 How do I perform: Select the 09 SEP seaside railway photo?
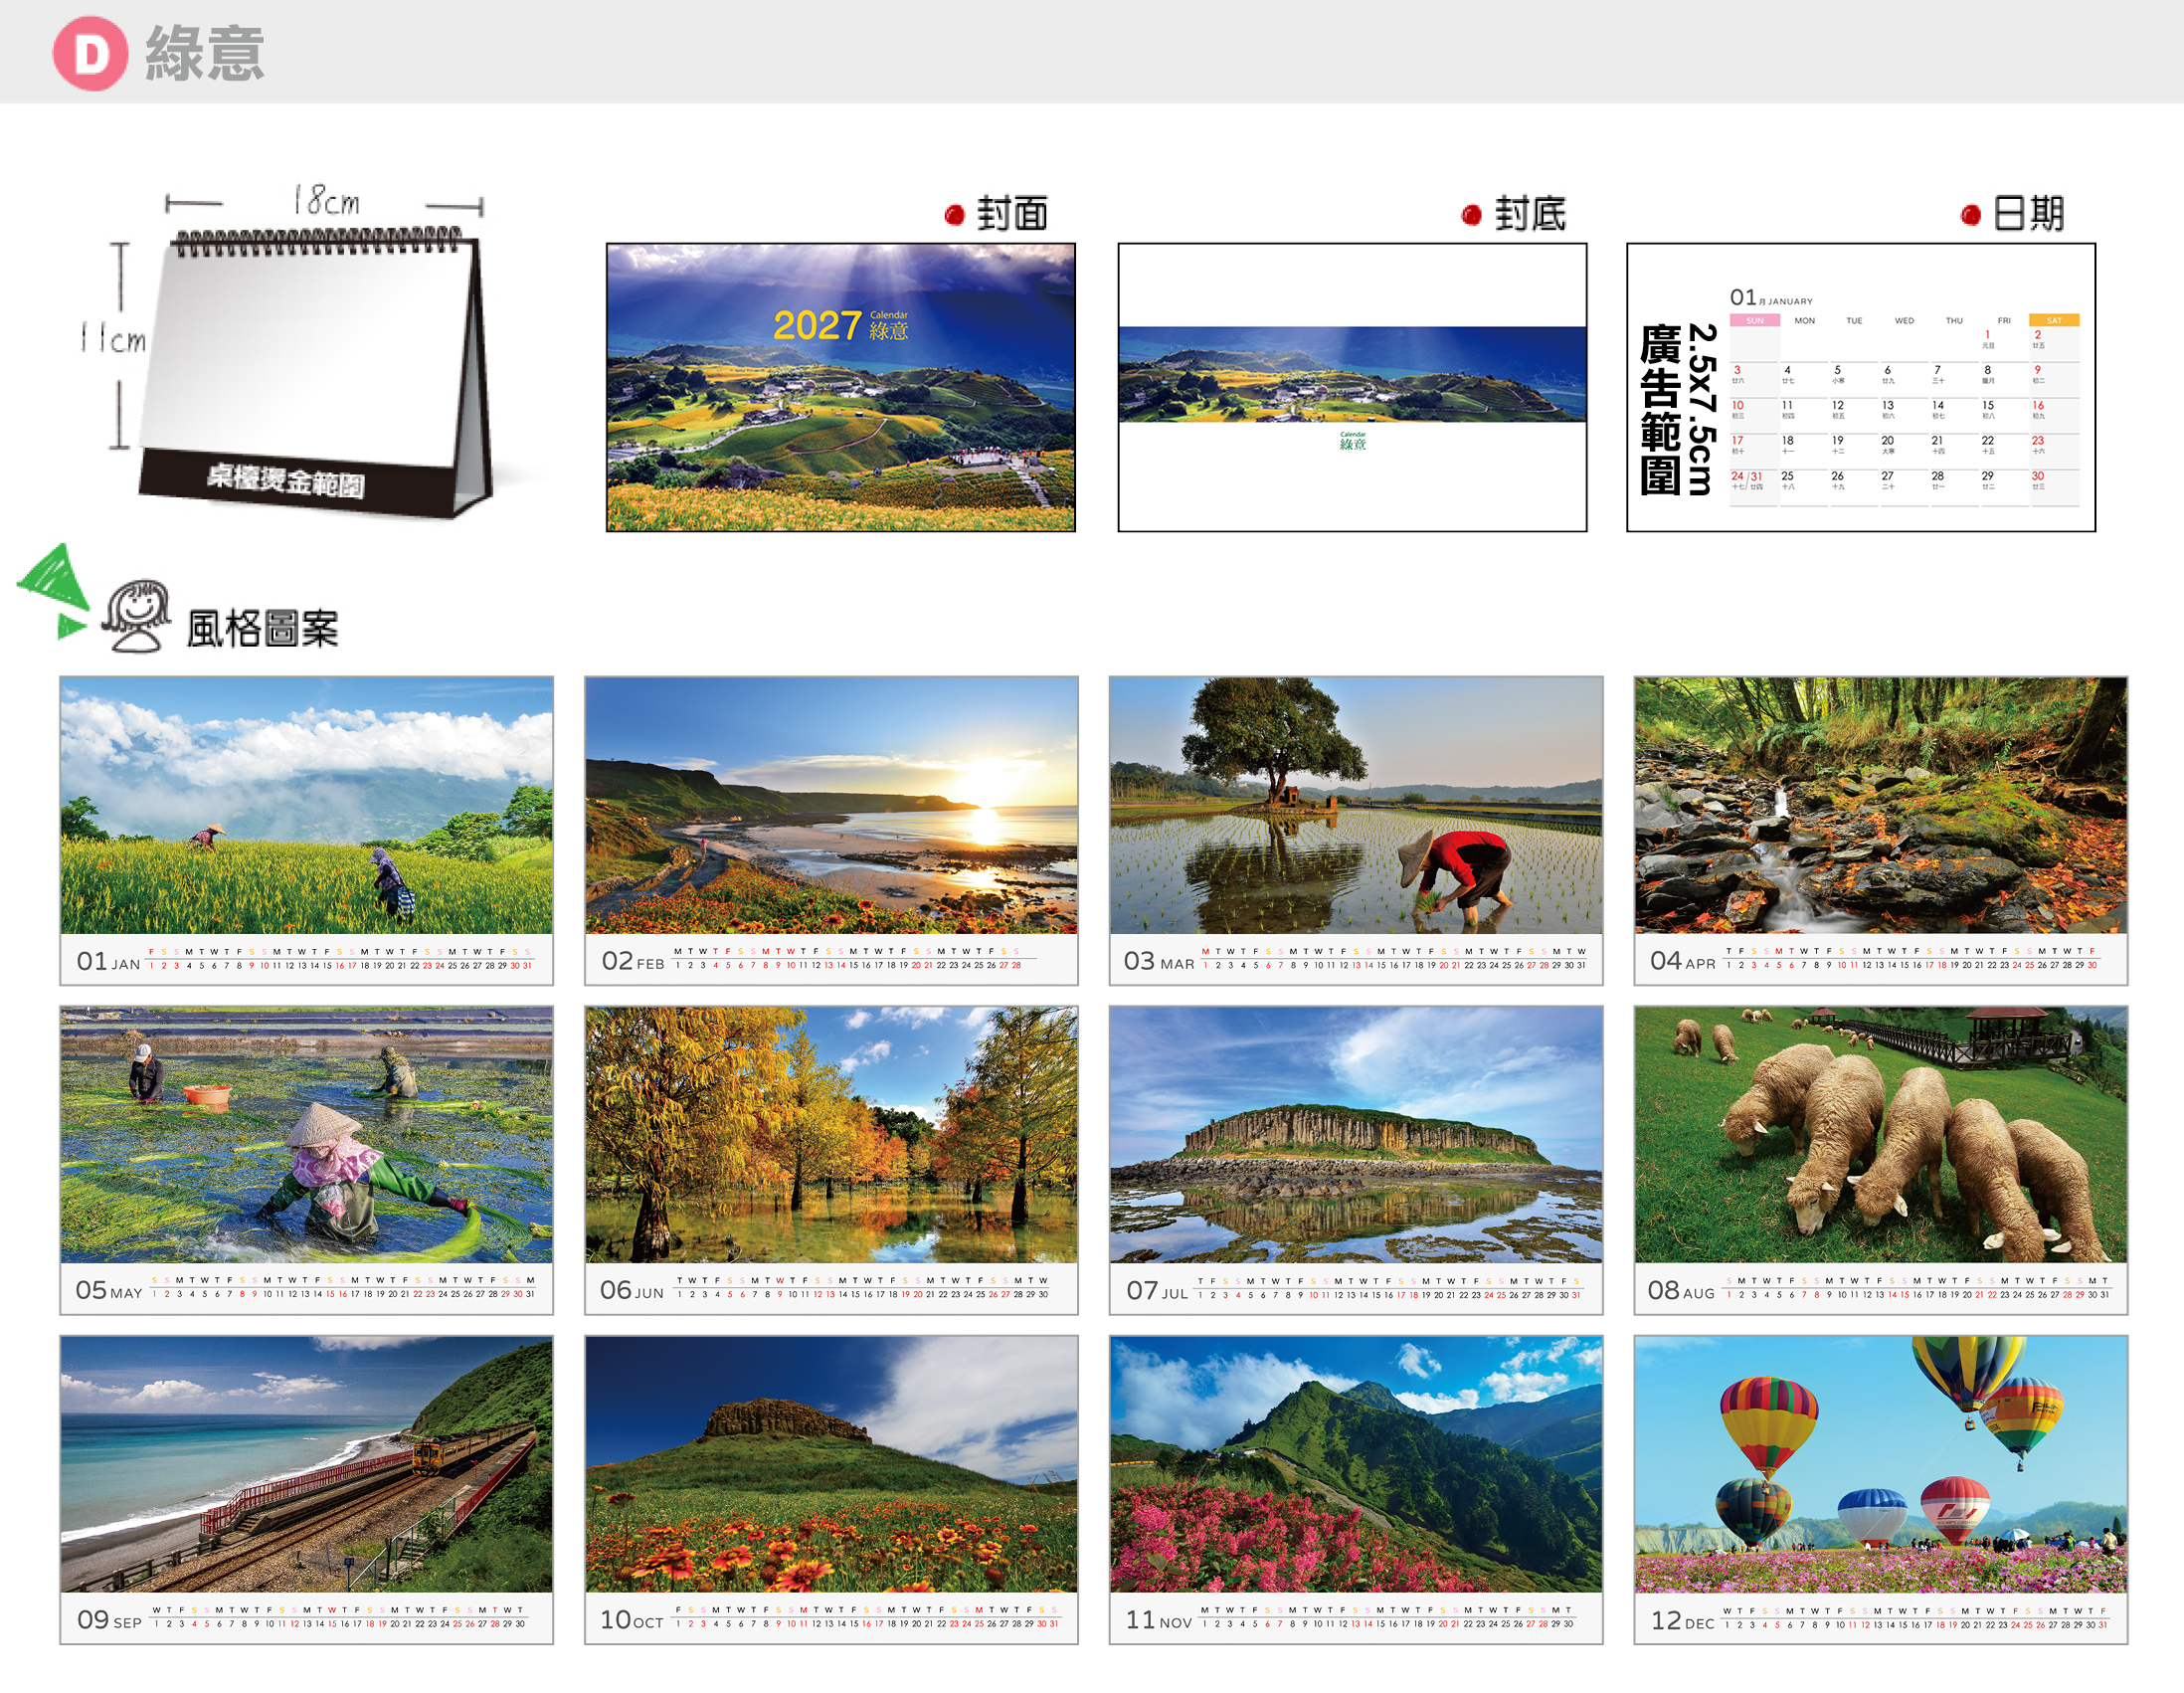pos(306,1464)
